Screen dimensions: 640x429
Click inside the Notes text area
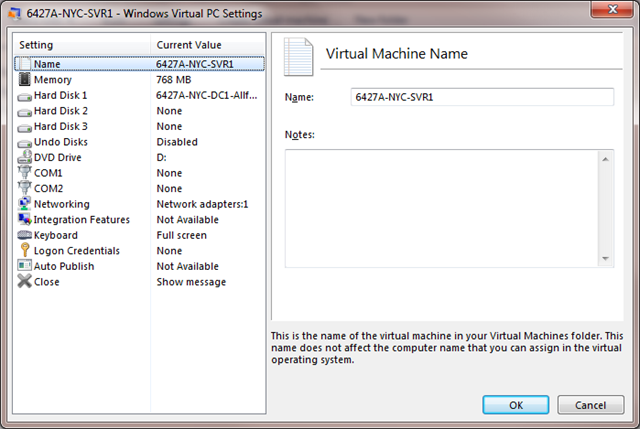point(442,209)
